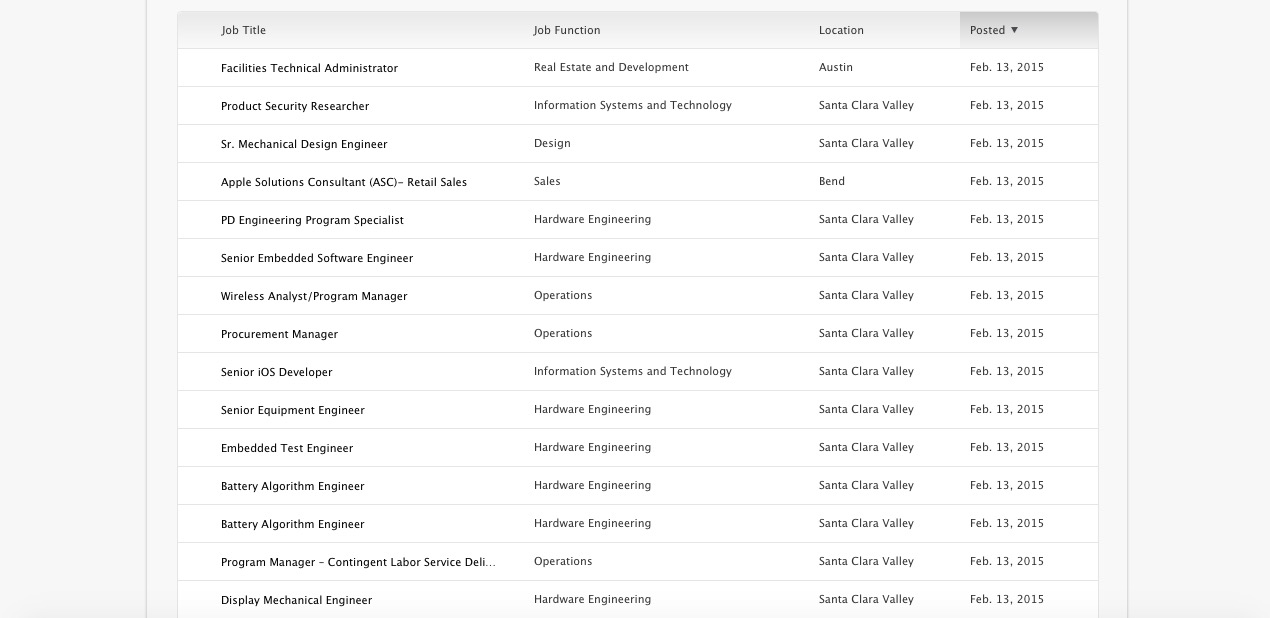Open Senior iOS Developer job

(276, 372)
